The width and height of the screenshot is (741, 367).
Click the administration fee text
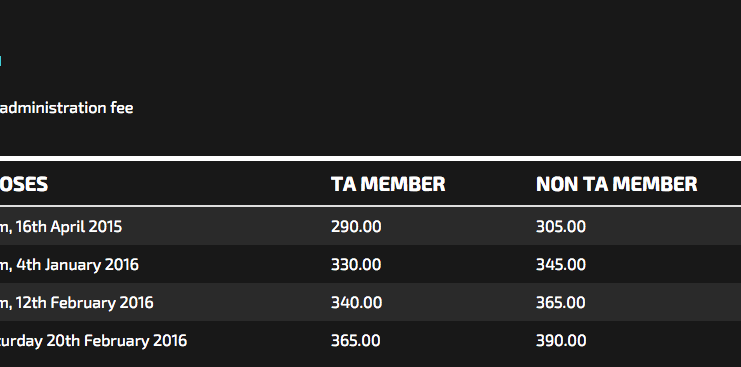point(67,108)
